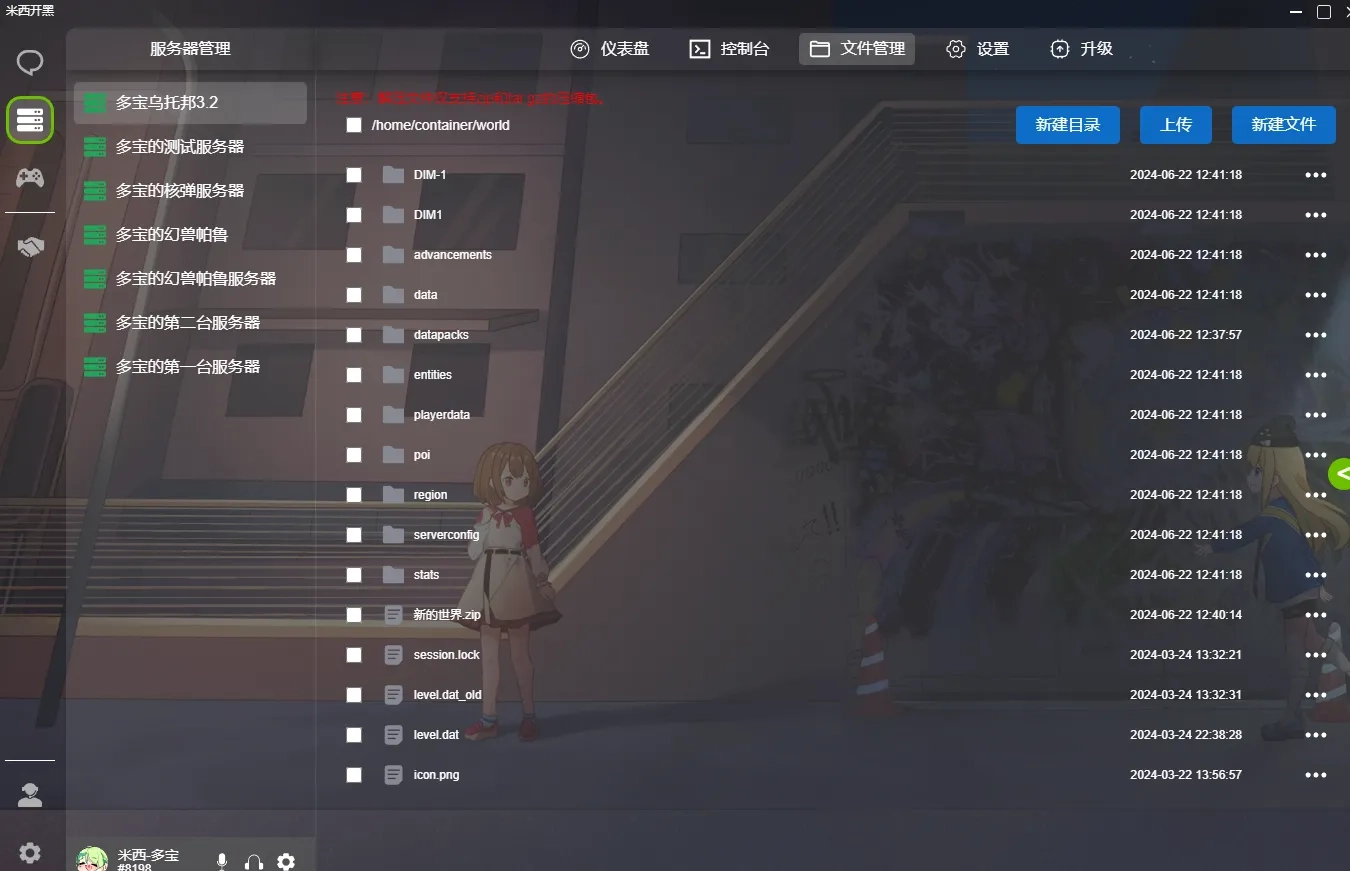Open the customer support agent icon
The height and width of the screenshot is (871, 1350).
(30, 795)
